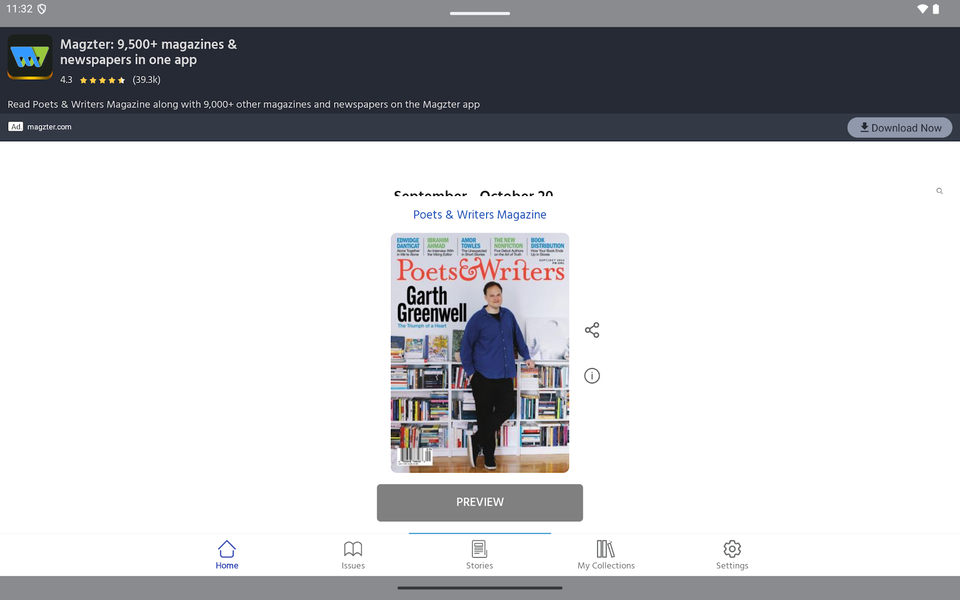This screenshot has height=600, width=960.
Task: Tap the top drag handle bar
Action: coord(480,13)
